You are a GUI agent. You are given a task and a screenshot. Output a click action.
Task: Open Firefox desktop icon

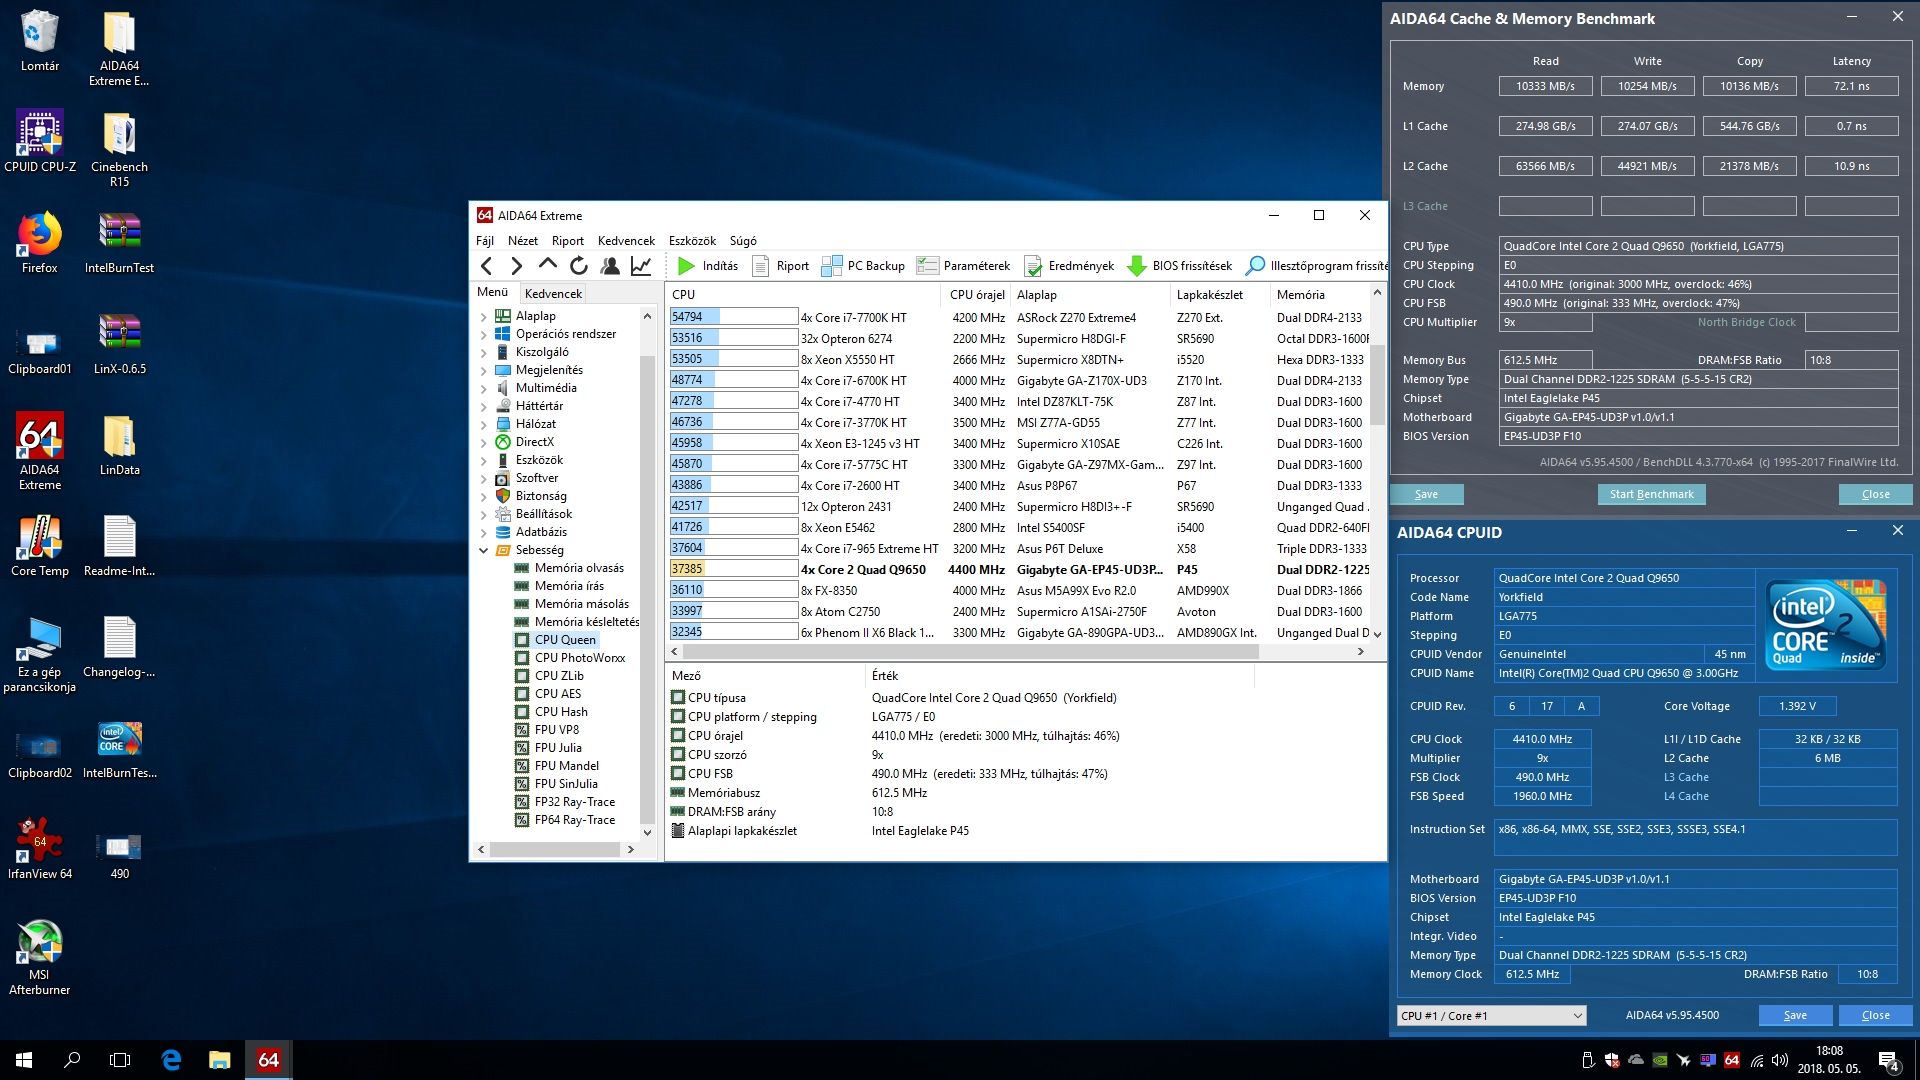tap(40, 242)
